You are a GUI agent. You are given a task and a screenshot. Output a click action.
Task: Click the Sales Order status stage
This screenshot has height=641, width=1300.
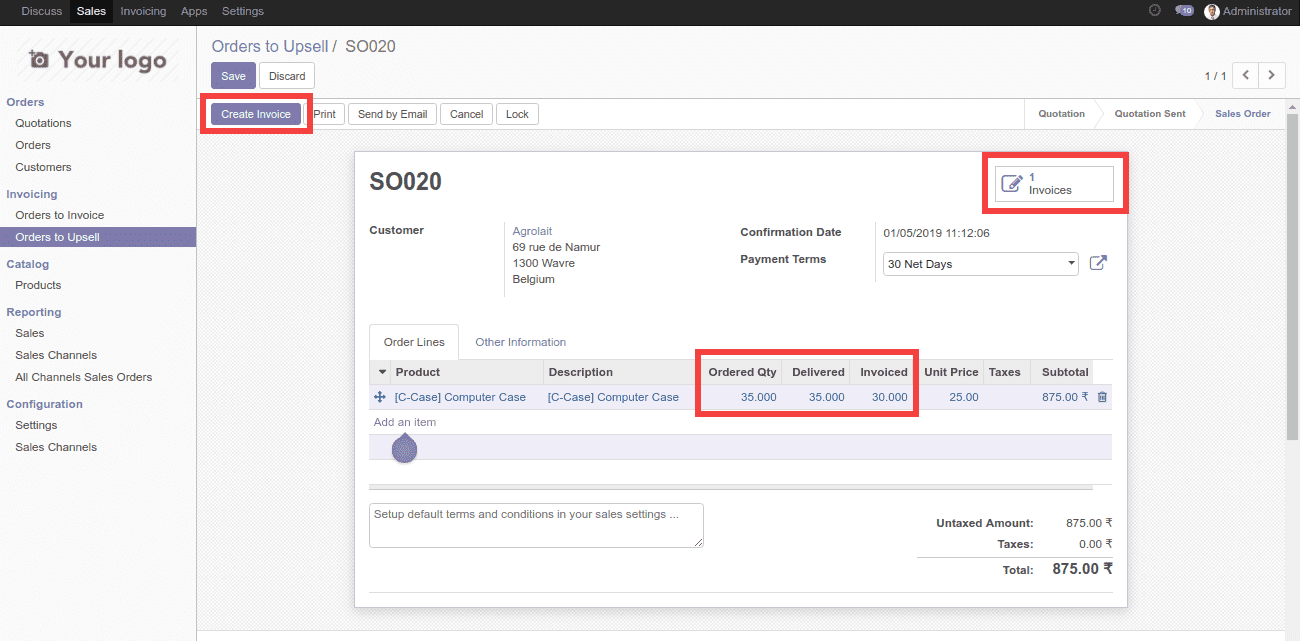1242,114
